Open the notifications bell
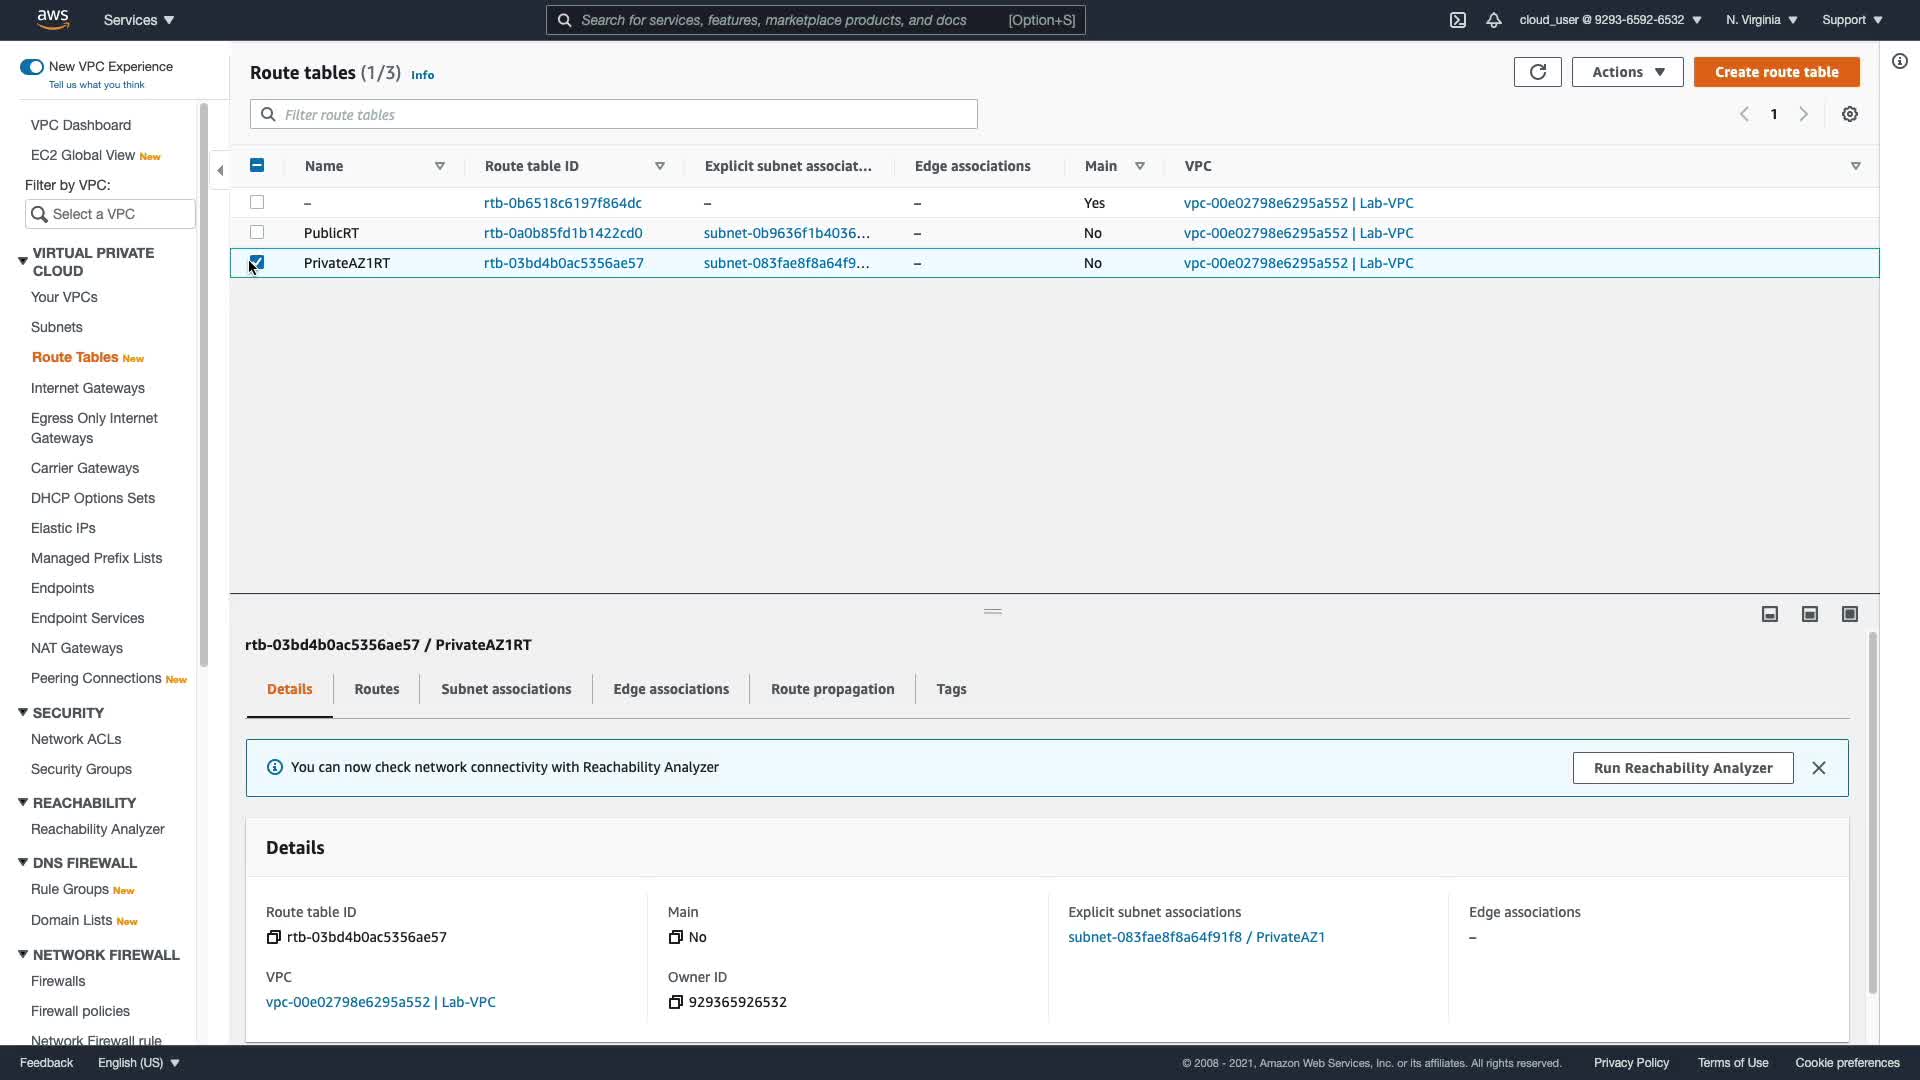This screenshot has width=1920, height=1080. point(1494,20)
